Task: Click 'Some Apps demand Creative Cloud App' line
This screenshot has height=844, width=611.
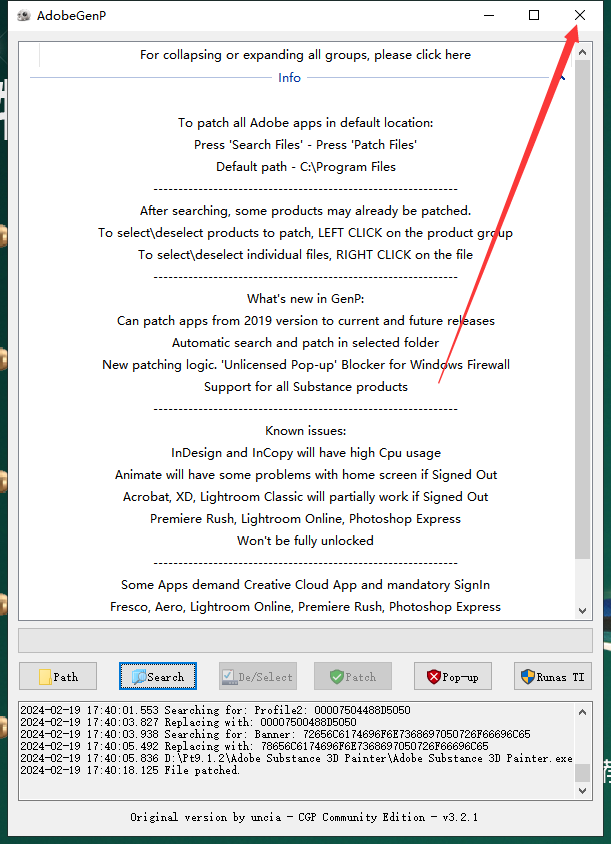Action: point(305,585)
